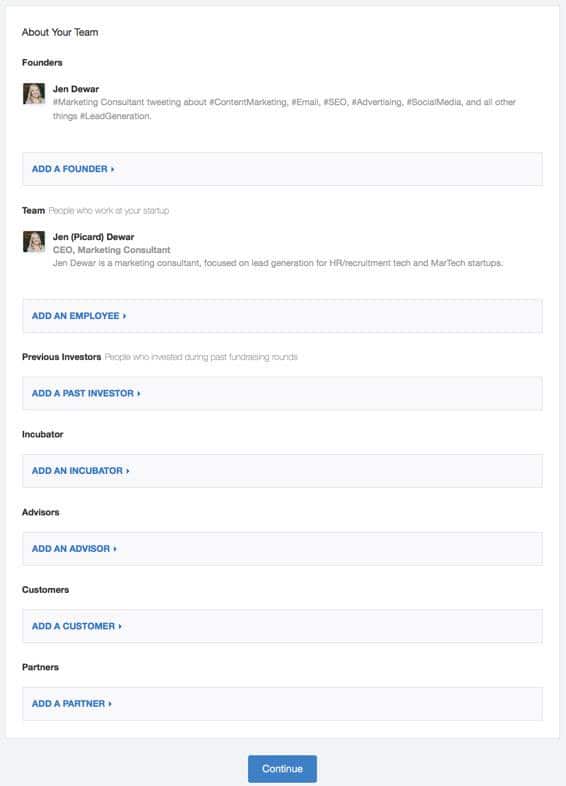Click the arrow next to Add an Advisor
This screenshot has width=566, height=786.
point(115,549)
